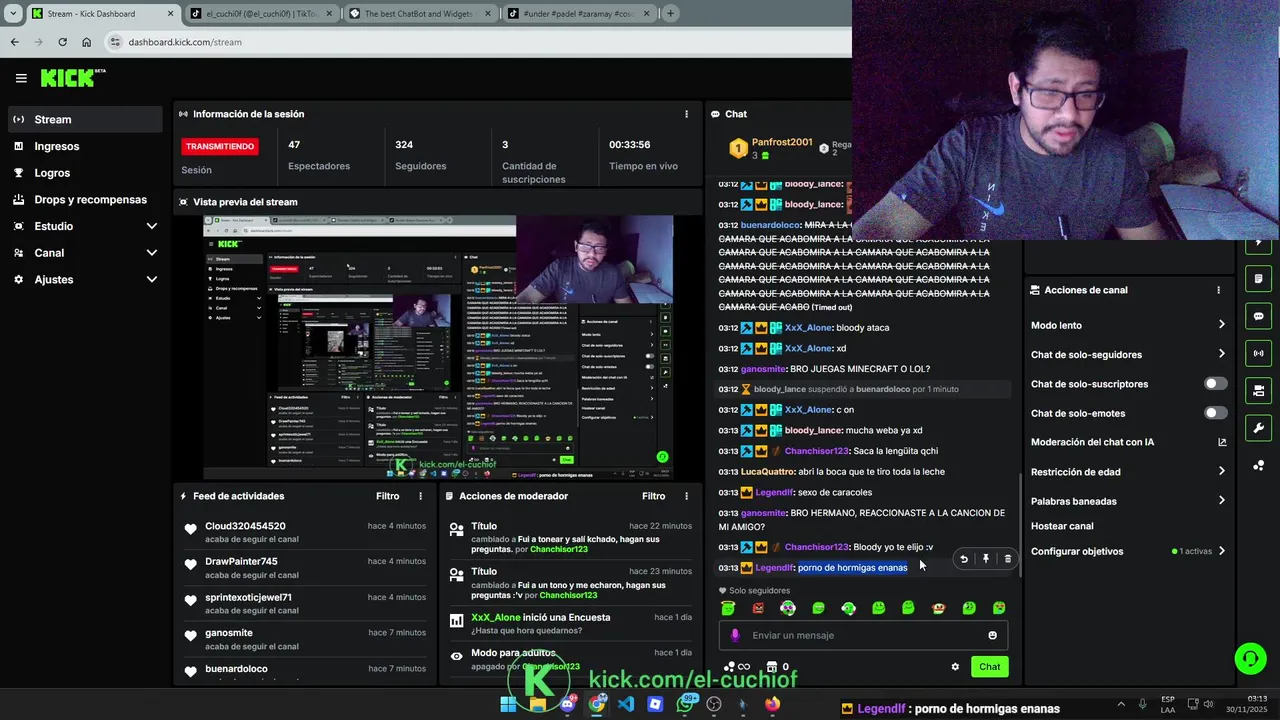Open the Acciones de canal kebab menu
This screenshot has width=1280, height=720.
(1218, 290)
